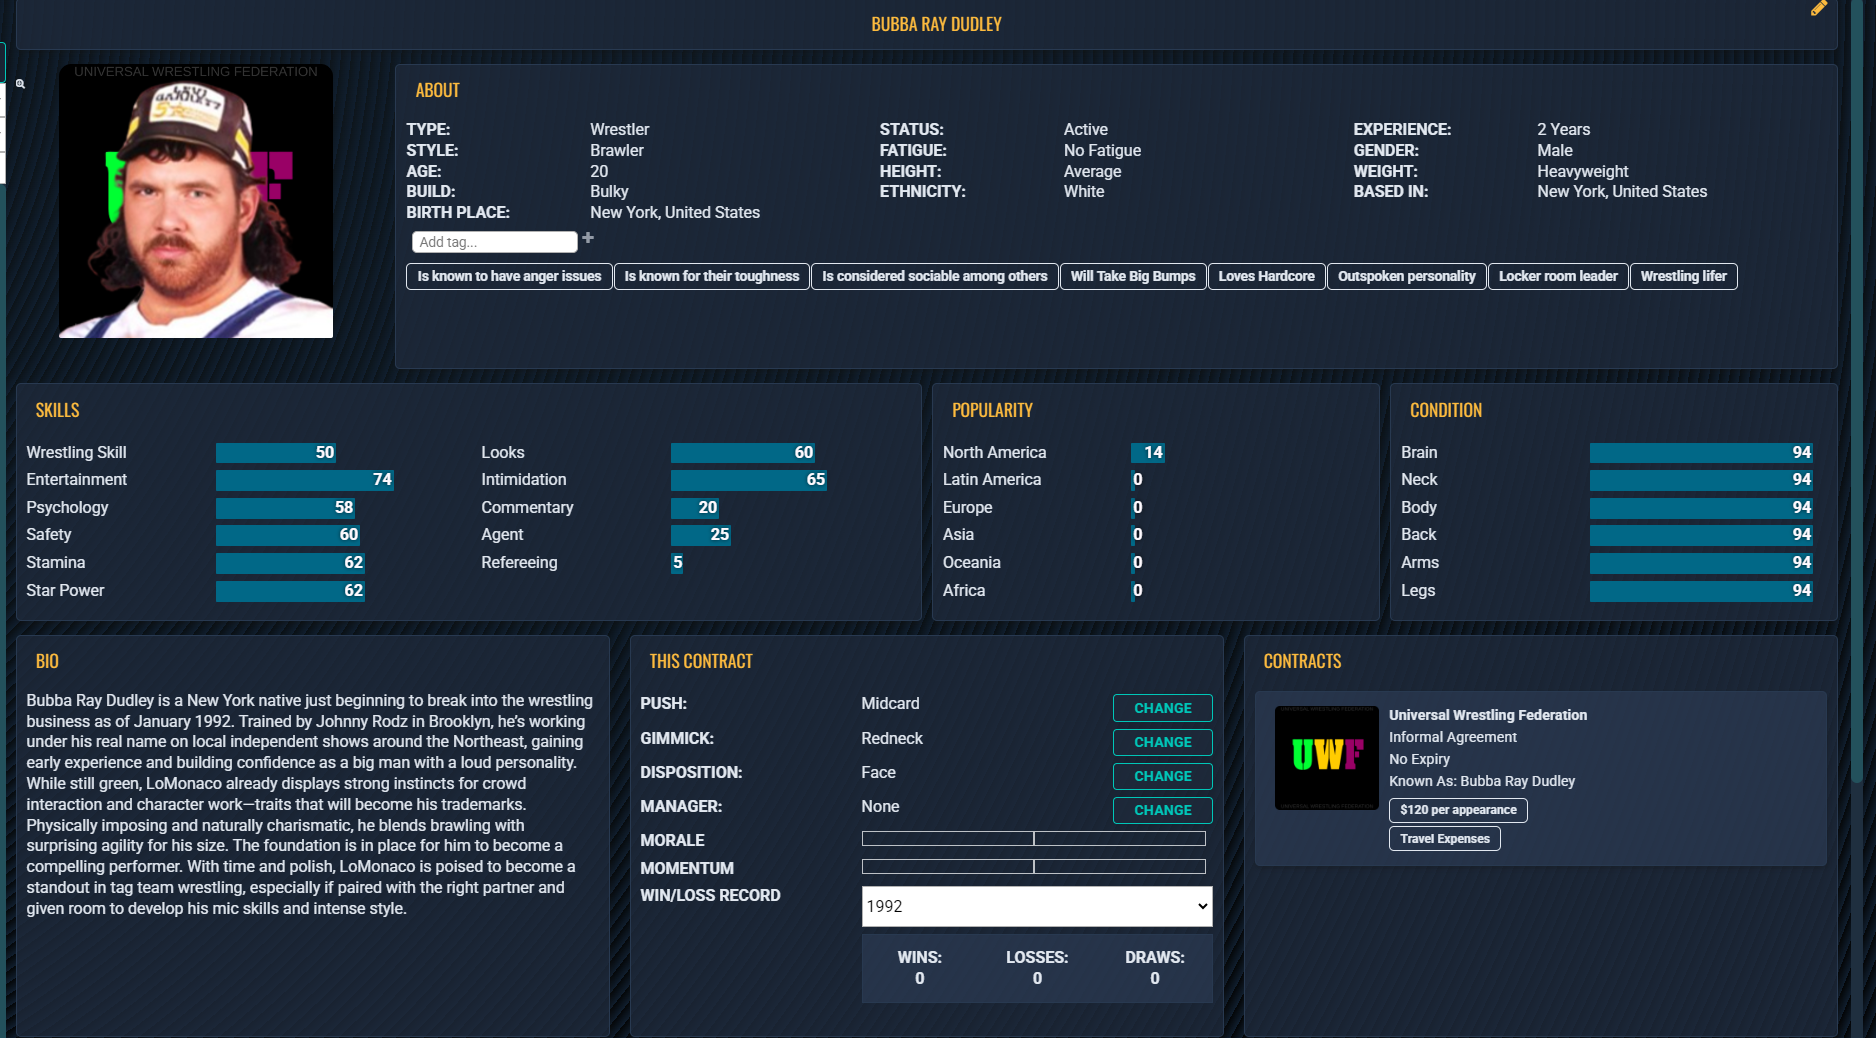The image size is (1876, 1038).
Task: Click the '2 Years' experience value
Action: 1563,130
